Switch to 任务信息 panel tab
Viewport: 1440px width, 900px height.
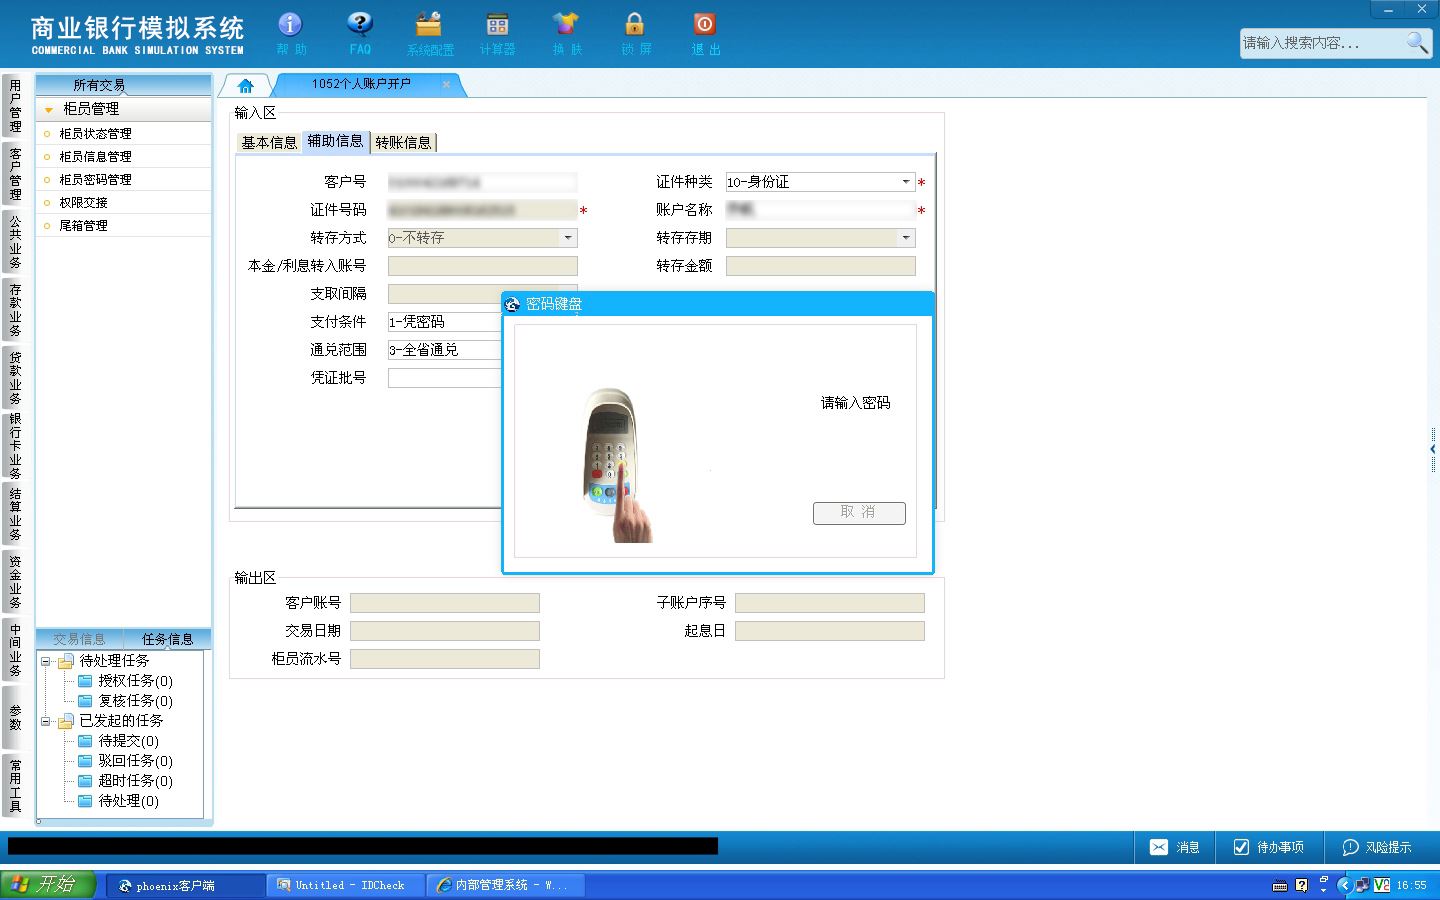(x=167, y=639)
